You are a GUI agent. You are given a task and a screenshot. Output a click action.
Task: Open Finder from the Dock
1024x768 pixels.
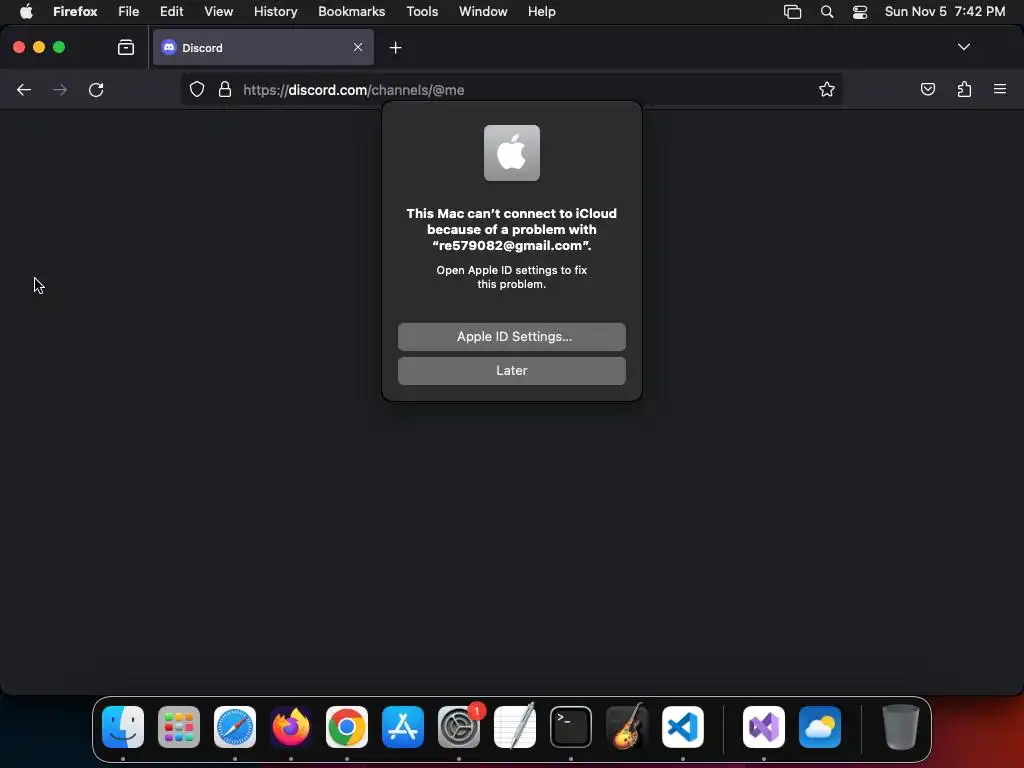(123, 727)
